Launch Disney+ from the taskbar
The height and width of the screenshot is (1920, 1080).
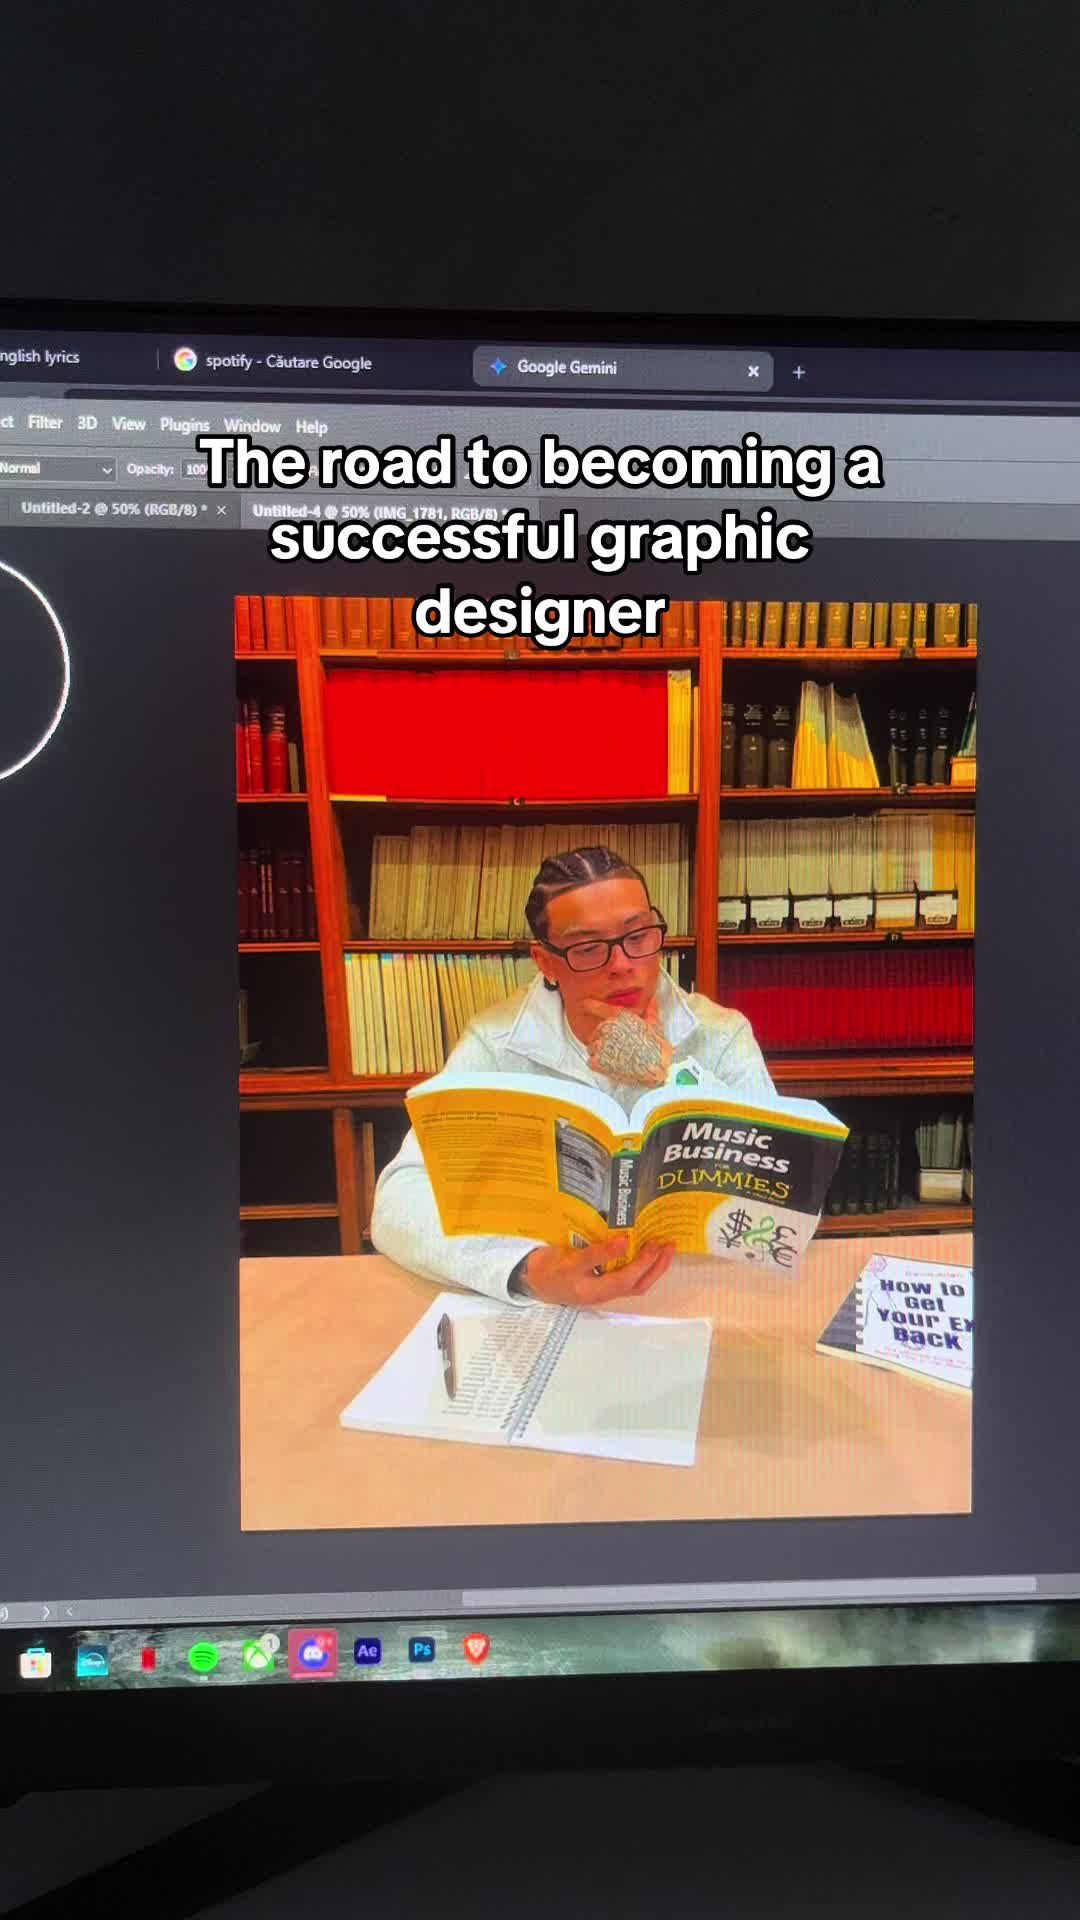pyautogui.click(x=92, y=1661)
